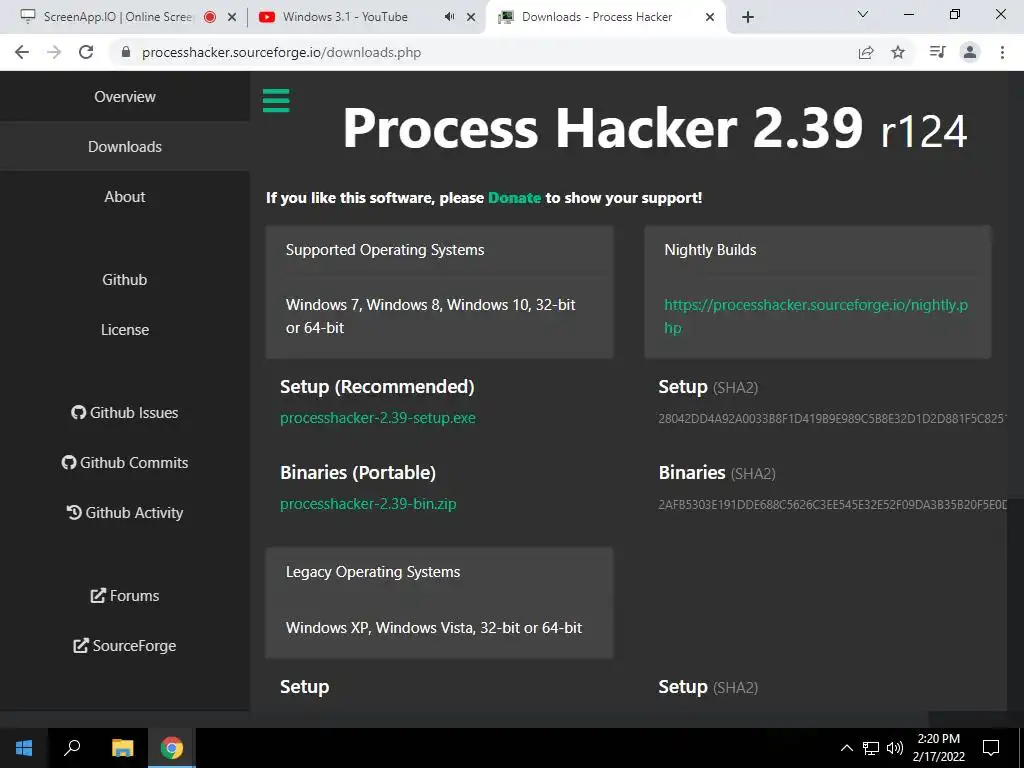Open the Overview sidebar item
This screenshot has height=768, width=1024.
click(125, 97)
